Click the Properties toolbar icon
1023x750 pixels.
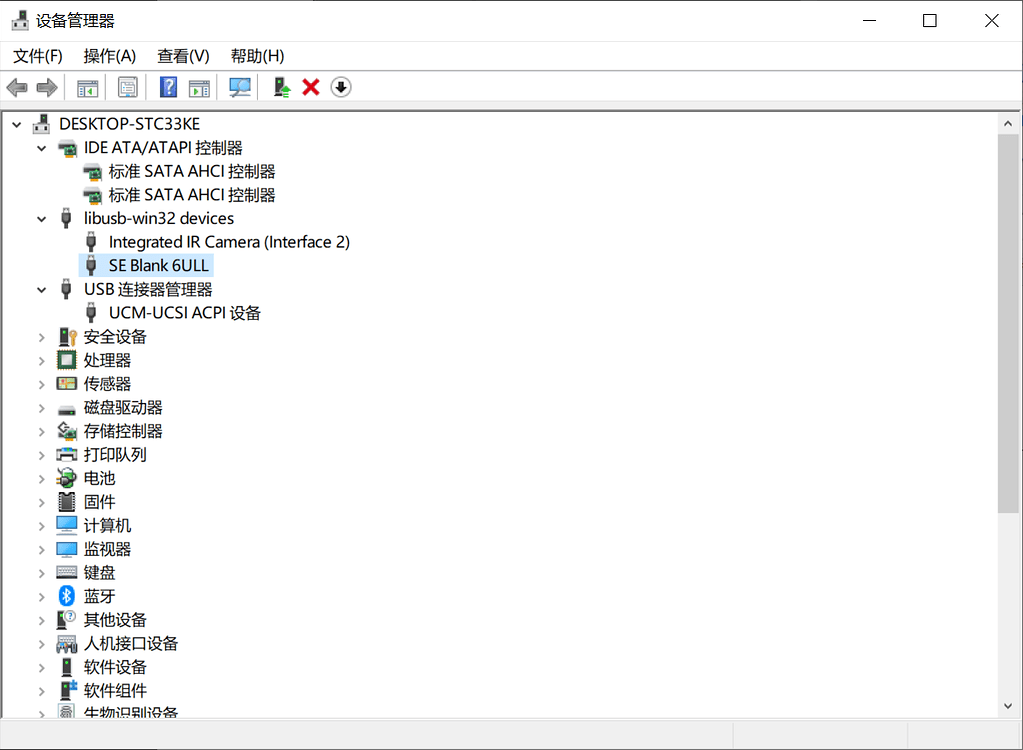pyautogui.click(x=127, y=87)
